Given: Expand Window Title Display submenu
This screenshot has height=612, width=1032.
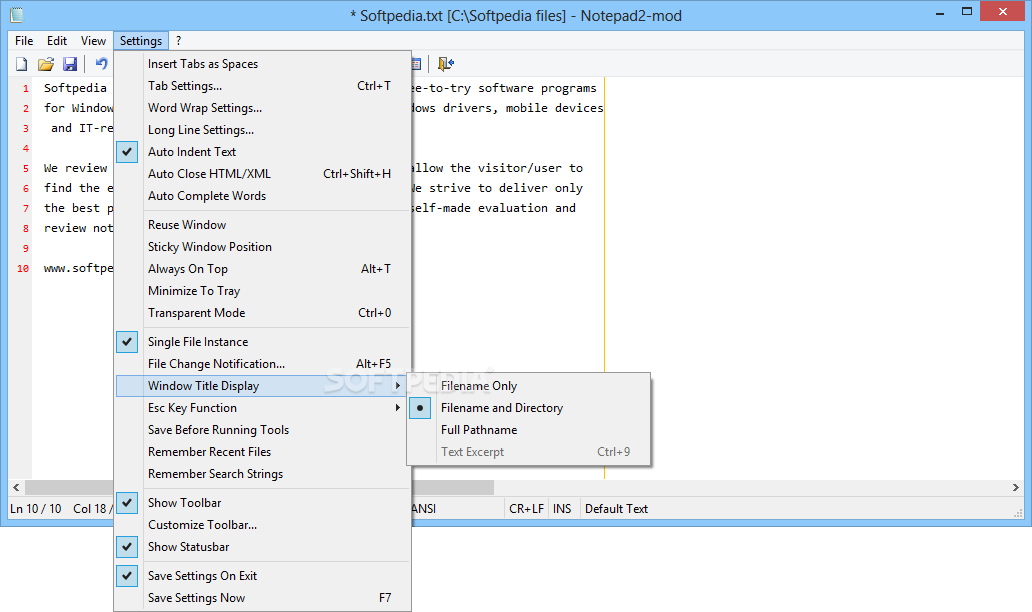Looking at the screenshot, I should pos(262,386).
